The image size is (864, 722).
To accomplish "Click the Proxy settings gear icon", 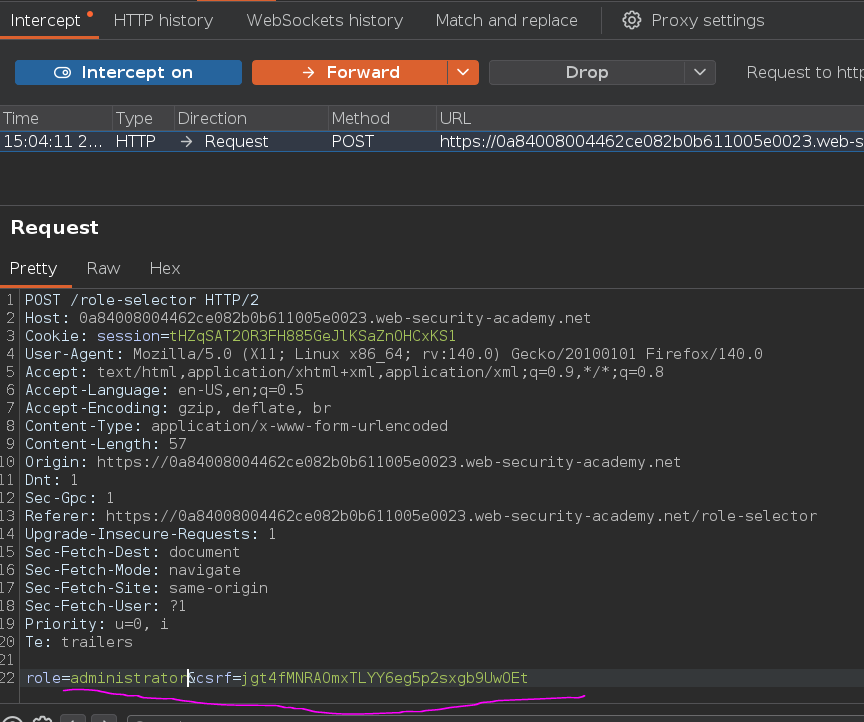I will coord(631,20).
